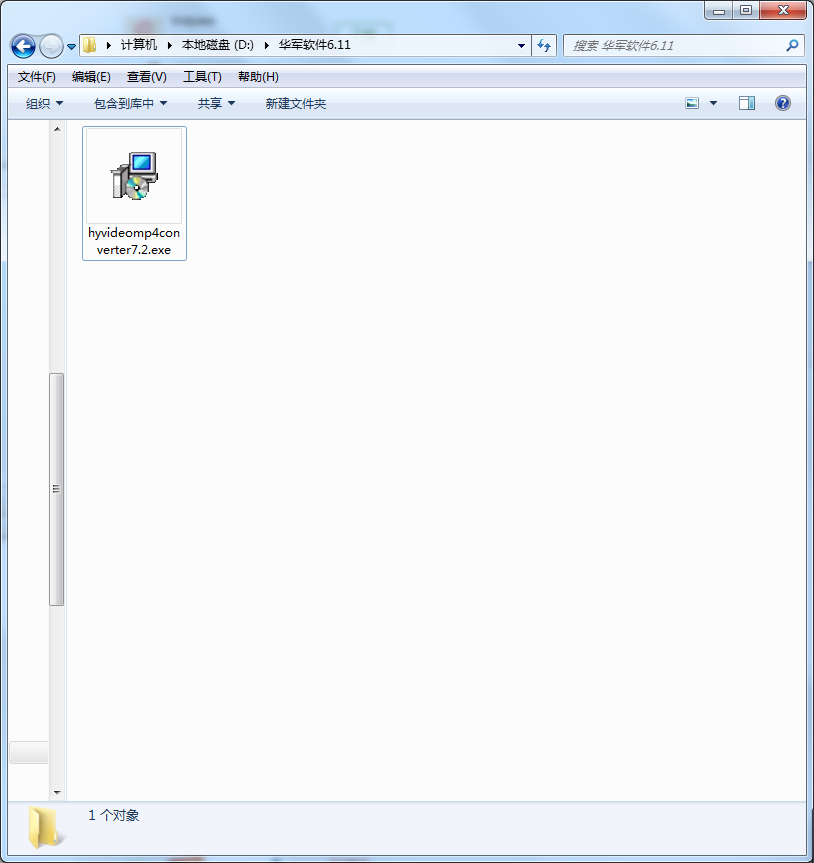Click the folder icon in the address bar

point(89,46)
